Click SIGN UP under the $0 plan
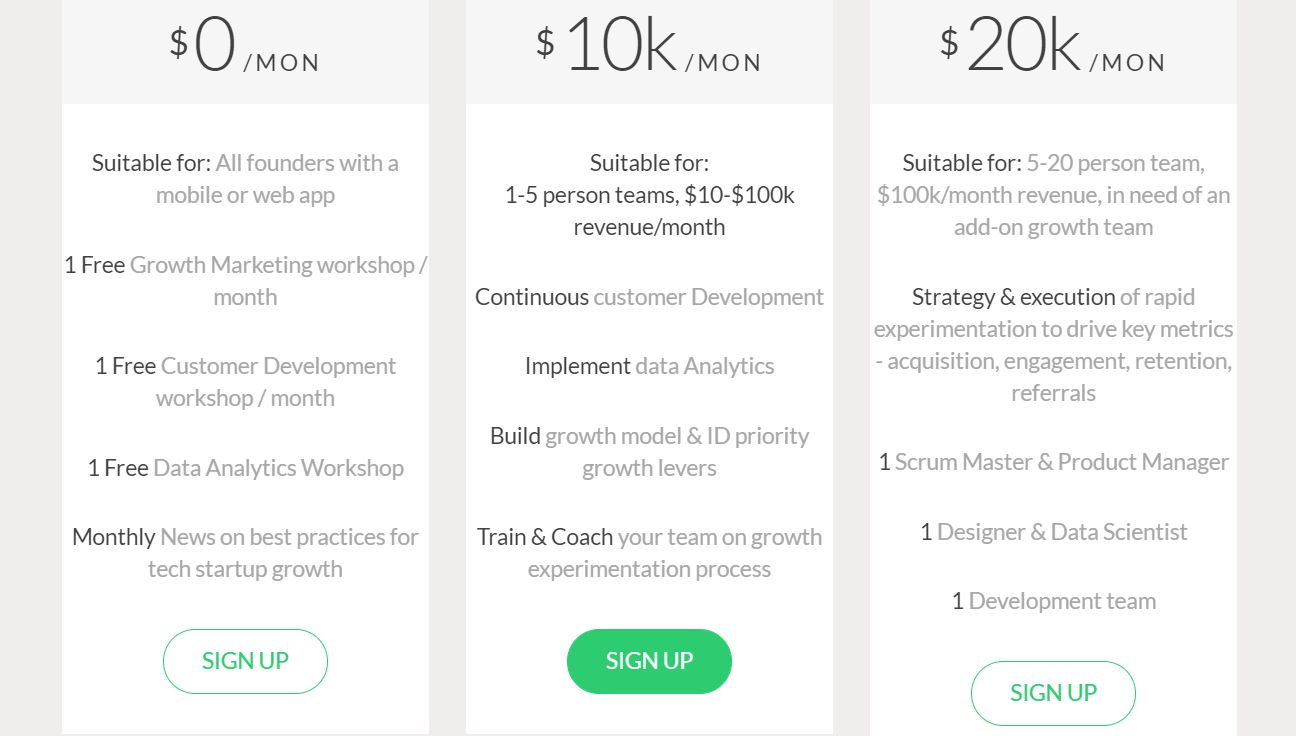1296x736 pixels. (x=245, y=661)
